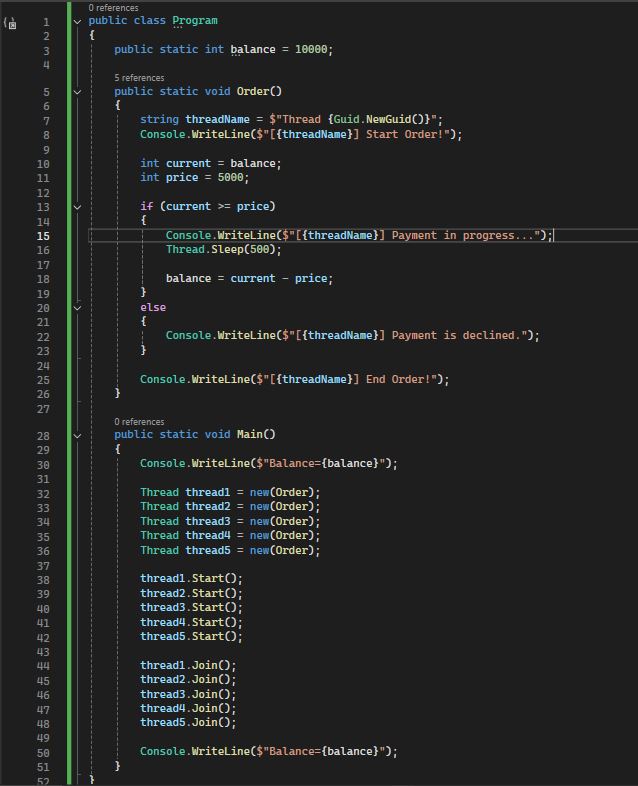Image resolution: width=638 pixels, height=786 pixels.
Task: Click the Program class name
Action: (x=194, y=21)
